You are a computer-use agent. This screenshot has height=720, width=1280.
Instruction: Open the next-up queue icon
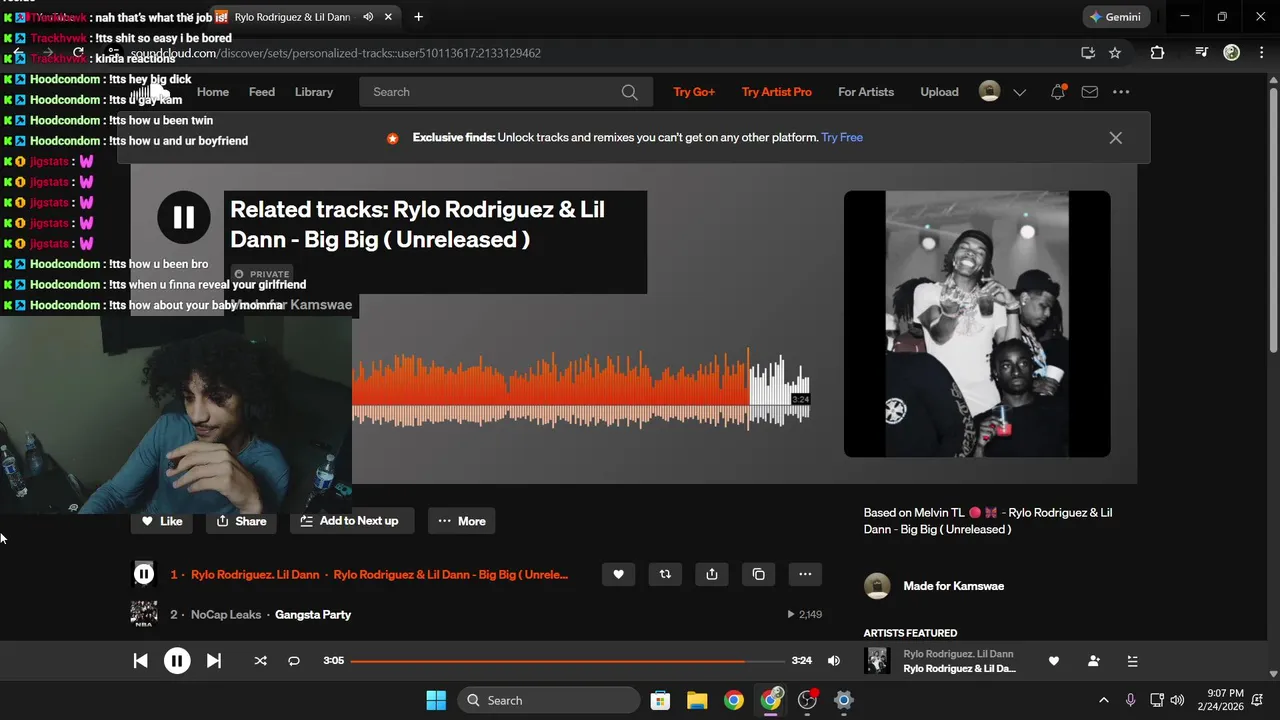(x=1132, y=661)
